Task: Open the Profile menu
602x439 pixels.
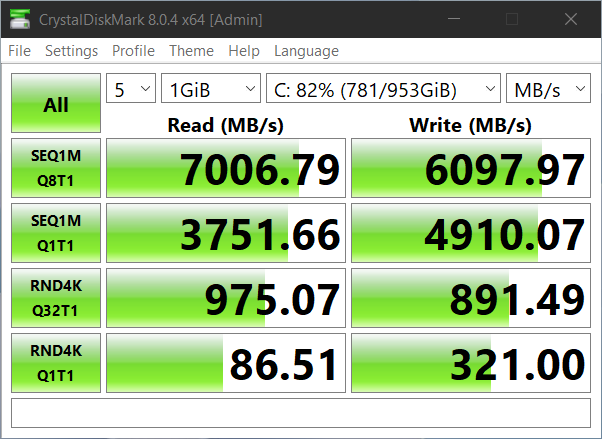Action: [x=133, y=51]
